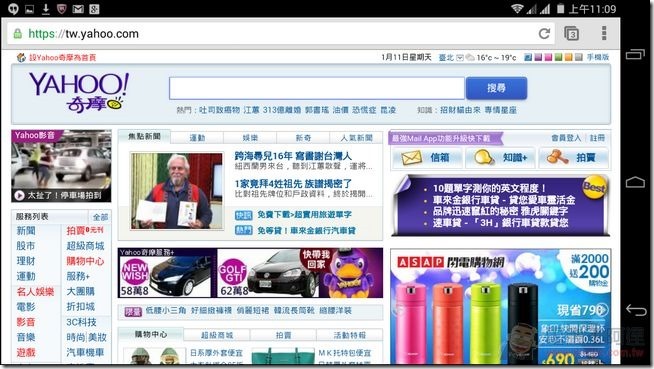Screen dimensions: 654x369
Task: Tap the Android home button
Action: tap(635, 182)
